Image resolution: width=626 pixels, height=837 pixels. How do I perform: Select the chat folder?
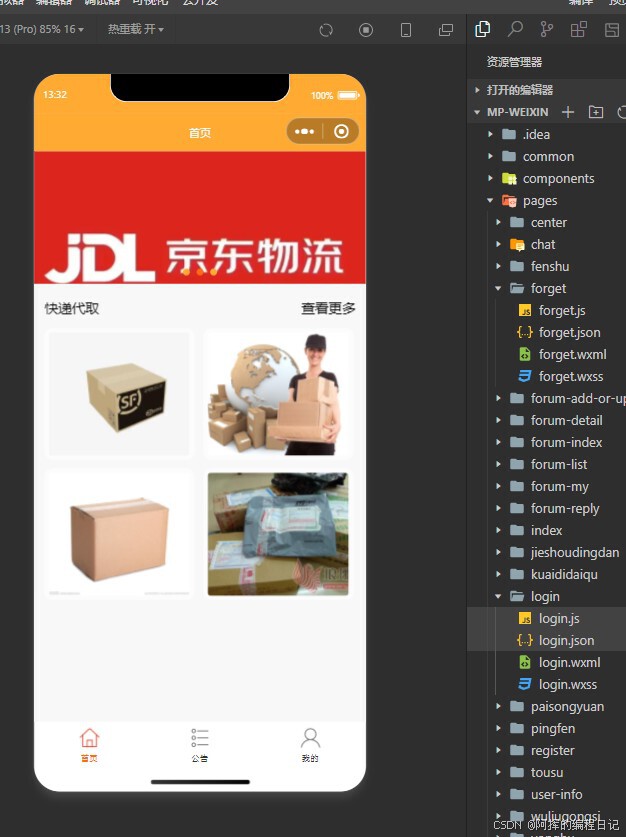click(543, 244)
